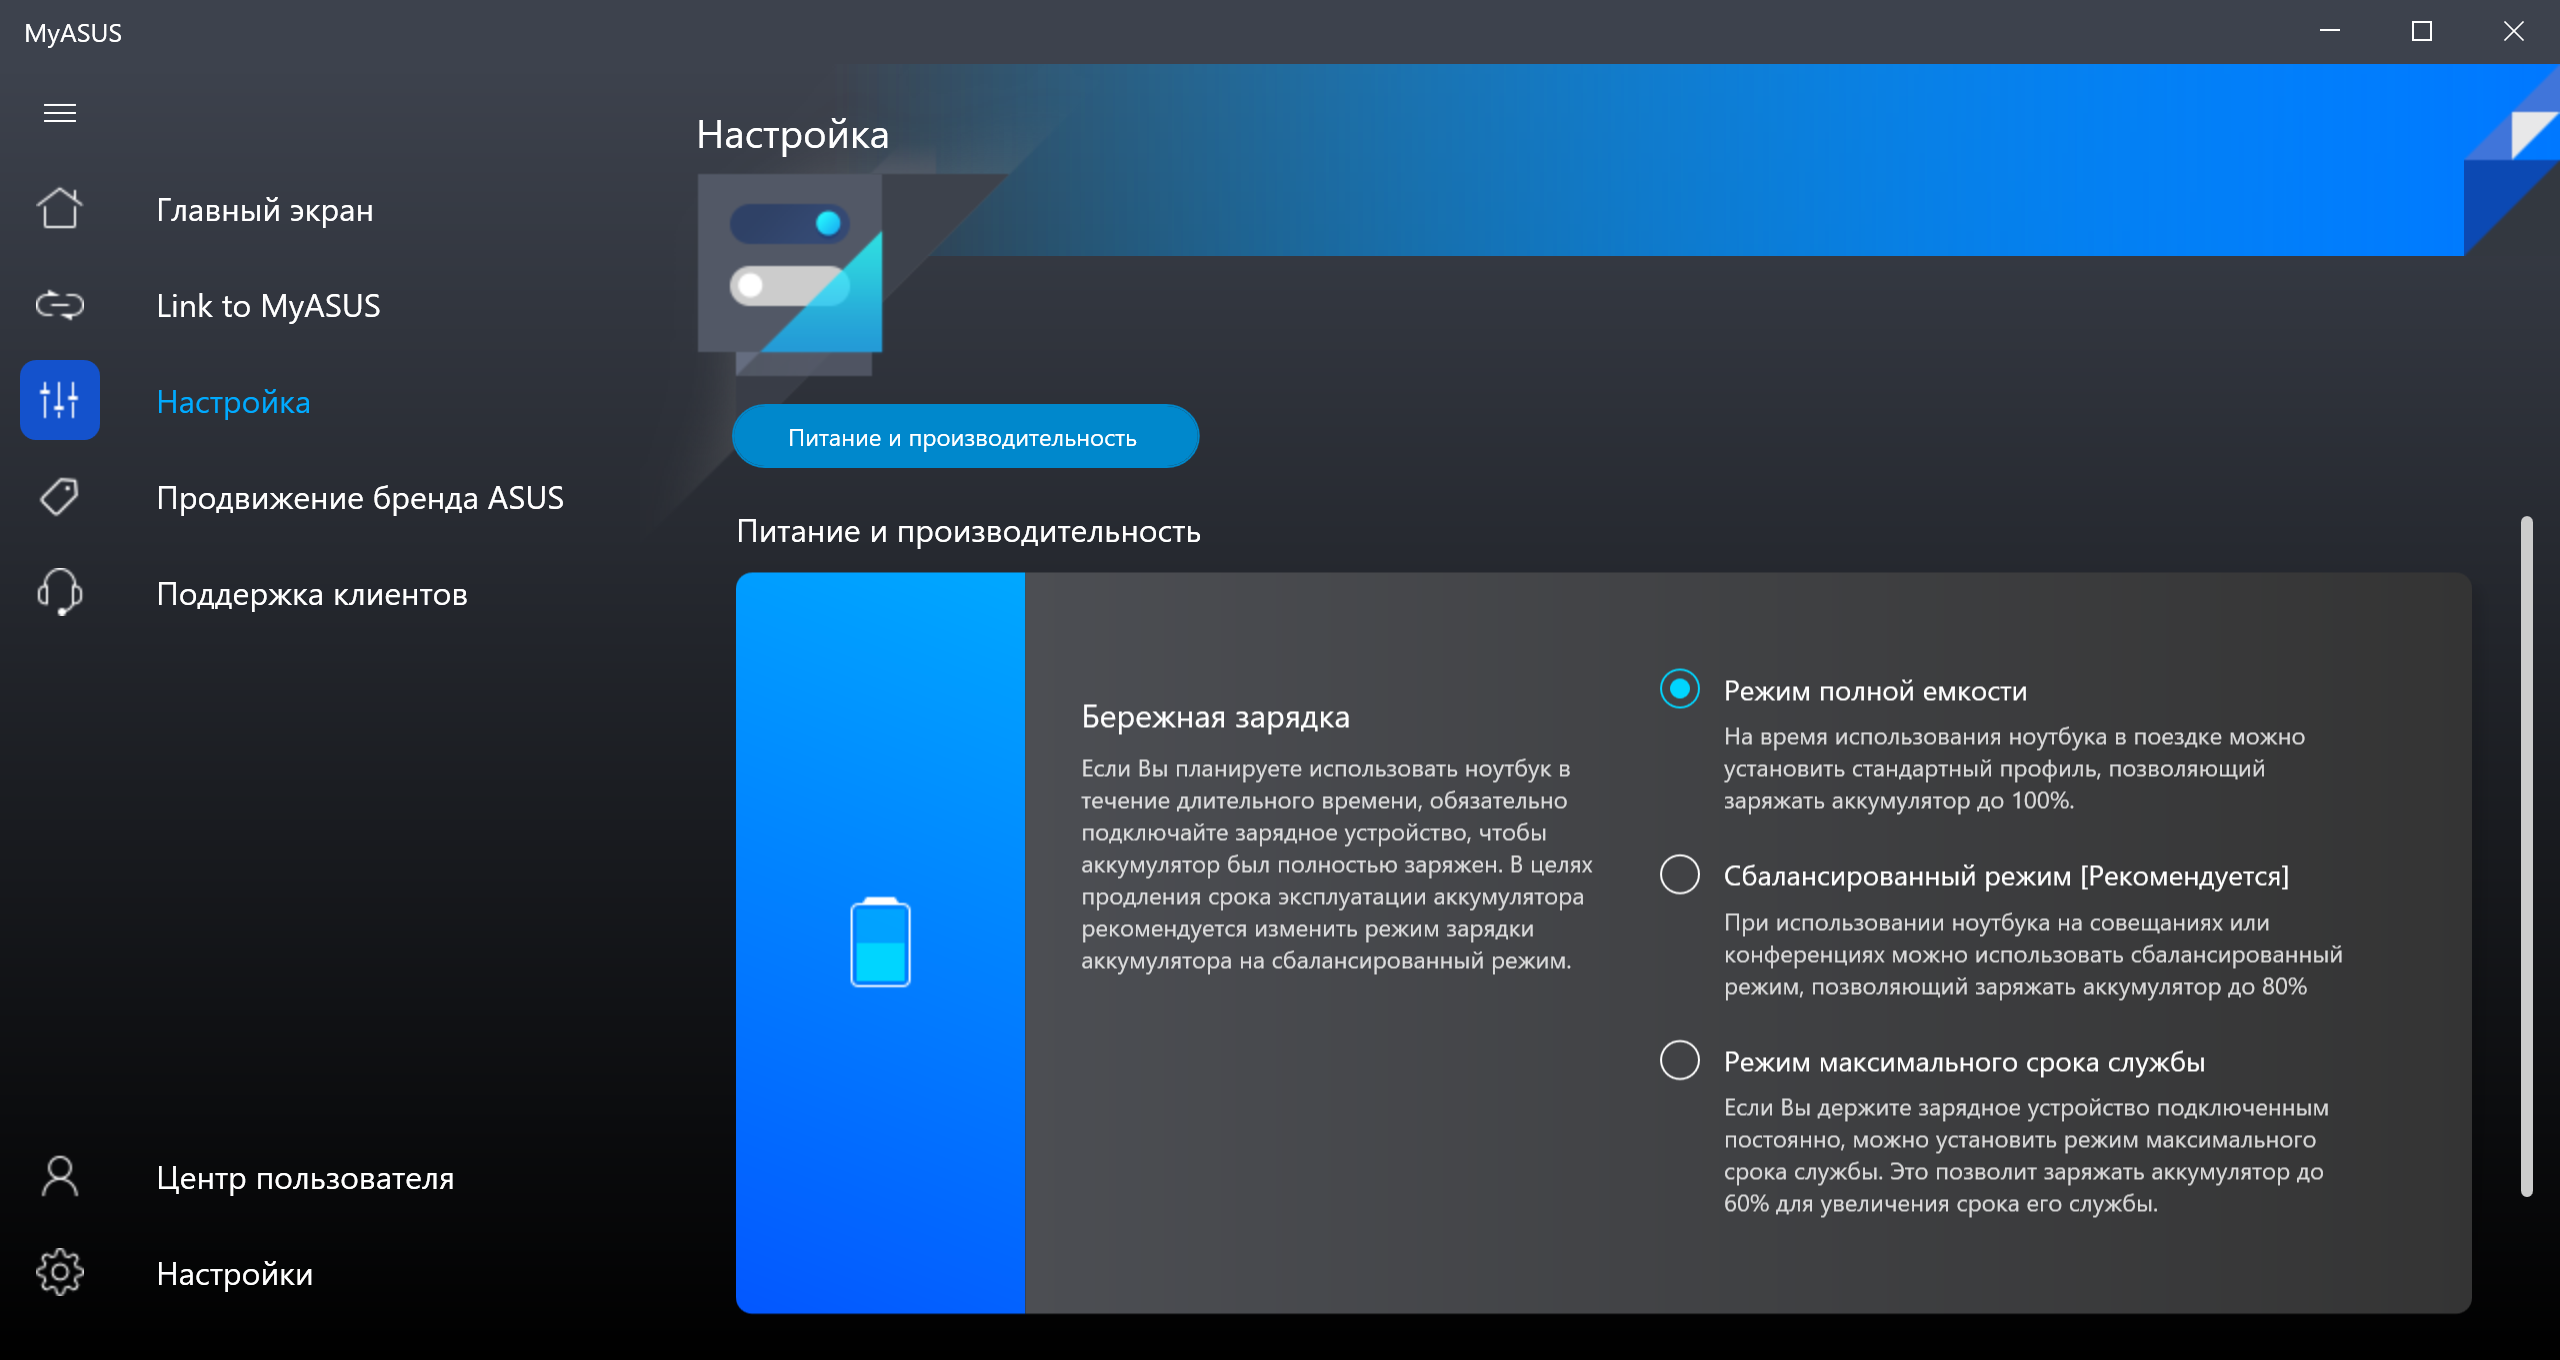Collapse sidebar with hamburger menu icon
Image resolution: width=2560 pixels, height=1360 pixels.
pyautogui.click(x=60, y=113)
